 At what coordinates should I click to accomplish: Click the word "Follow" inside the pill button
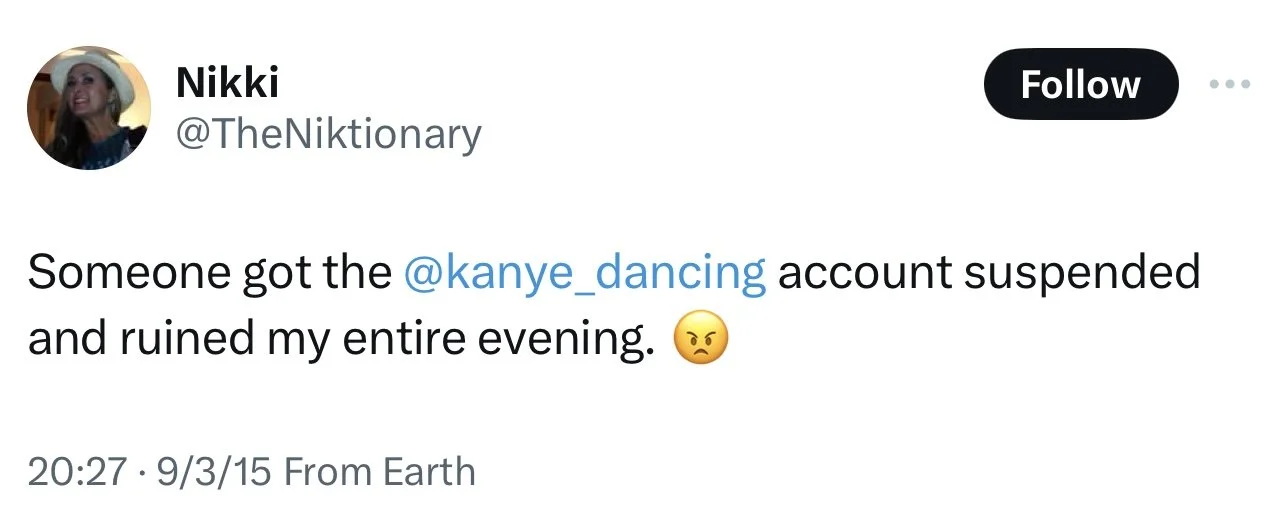[1080, 85]
